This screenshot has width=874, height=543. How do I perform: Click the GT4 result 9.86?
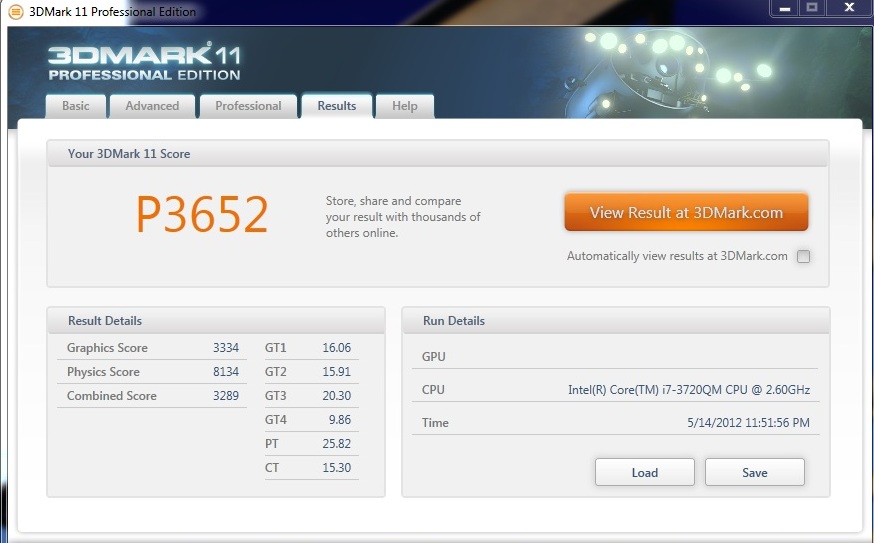point(339,420)
